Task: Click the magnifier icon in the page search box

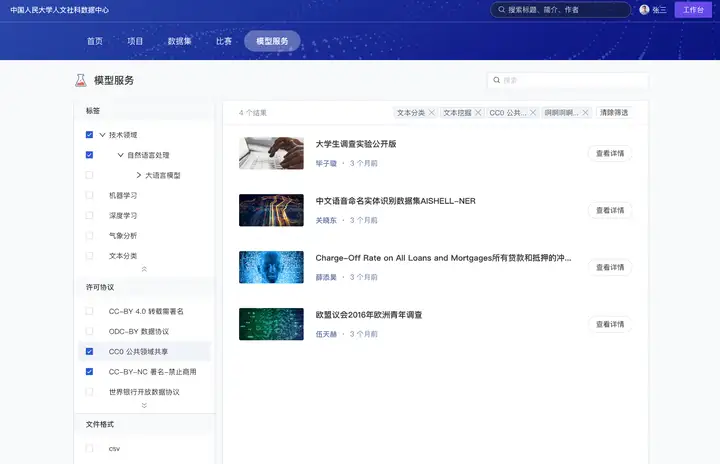Action: coord(496,80)
